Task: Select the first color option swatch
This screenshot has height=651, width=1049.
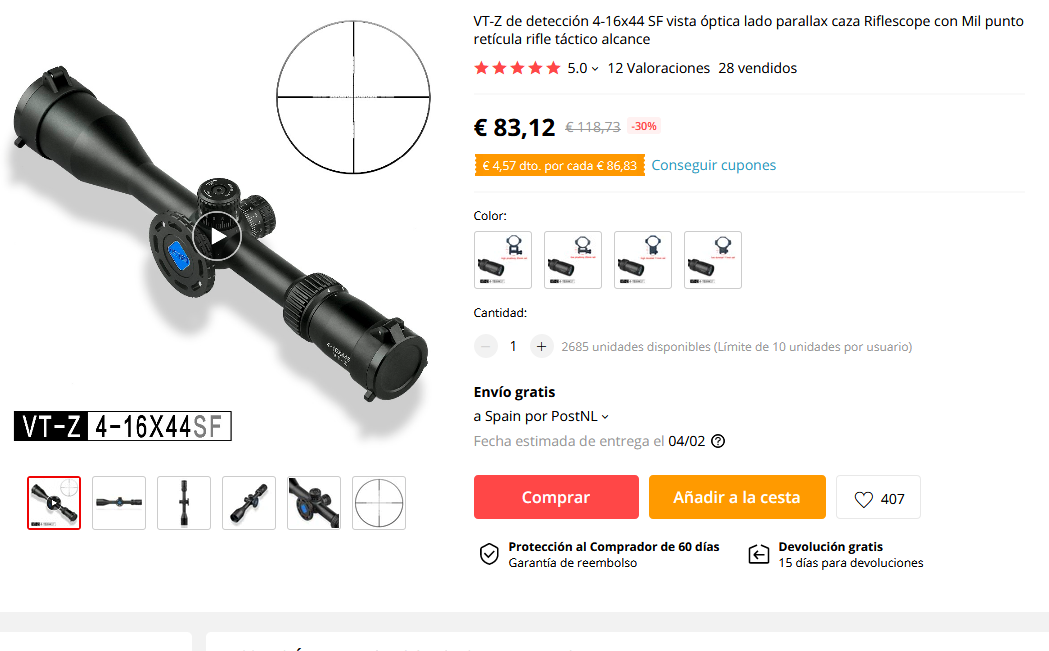Action: (x=503, y=260)
